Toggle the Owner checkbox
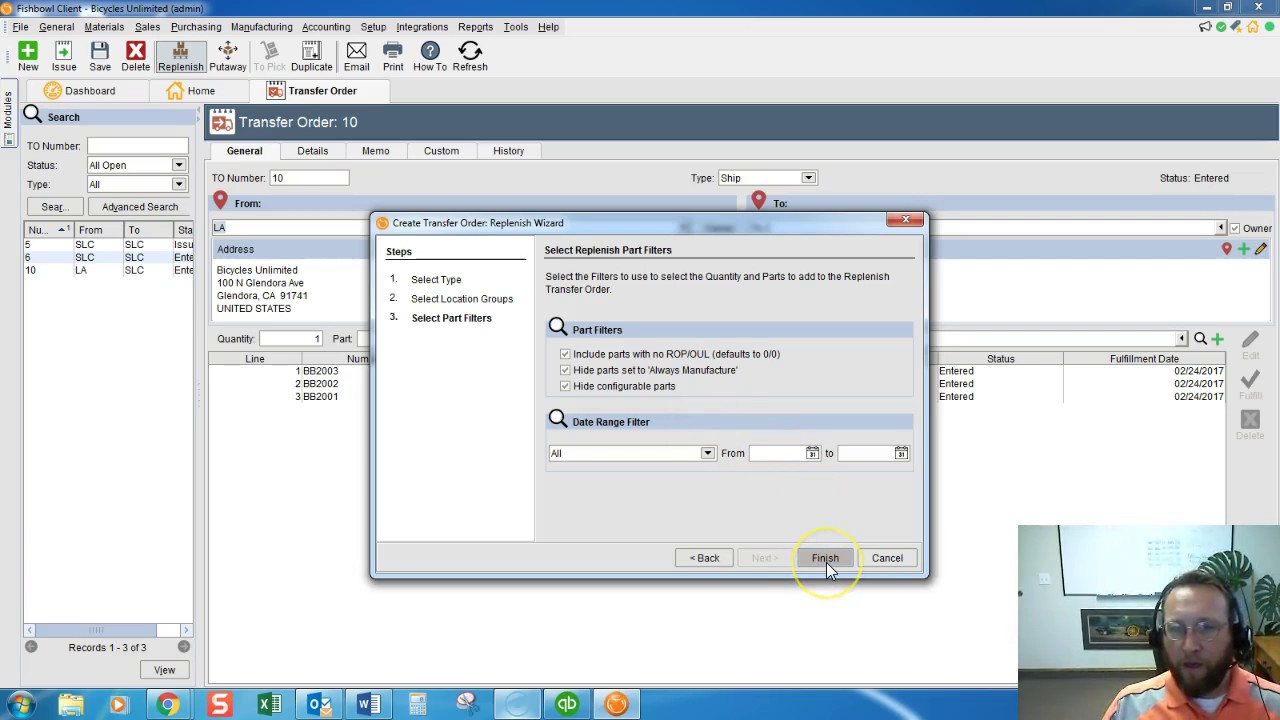This screenshot has width=1280, height=720. (x=1235, y=228)
